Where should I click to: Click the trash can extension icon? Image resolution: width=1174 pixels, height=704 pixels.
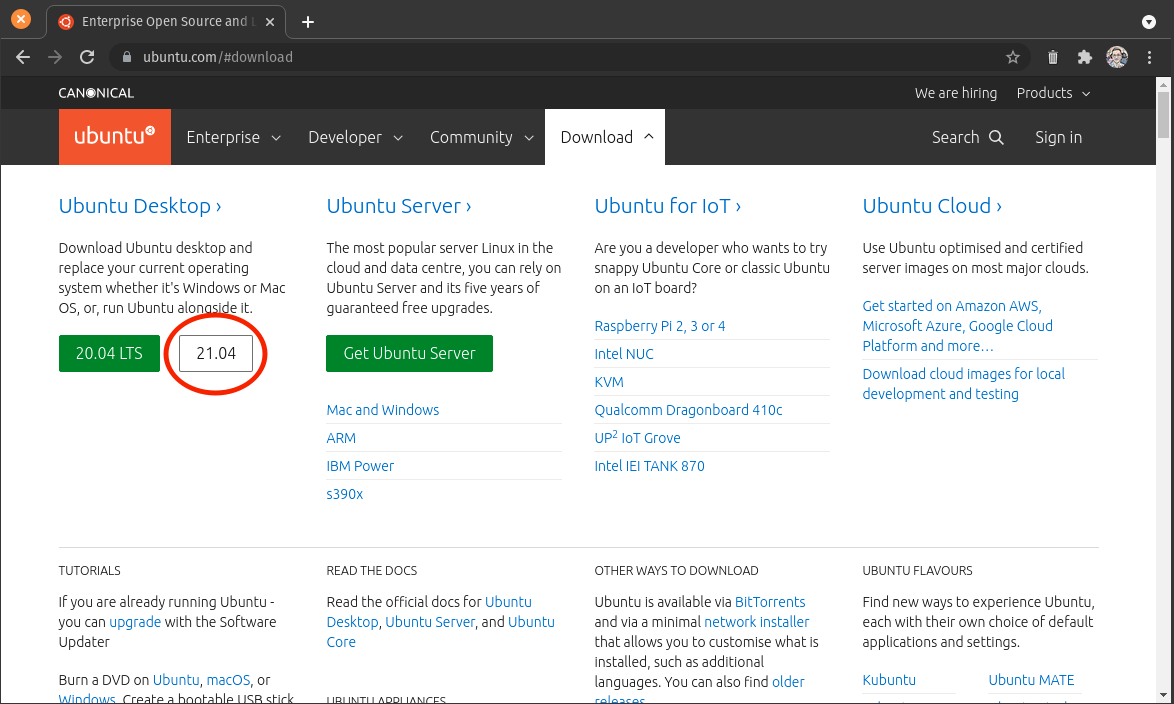1052,57
